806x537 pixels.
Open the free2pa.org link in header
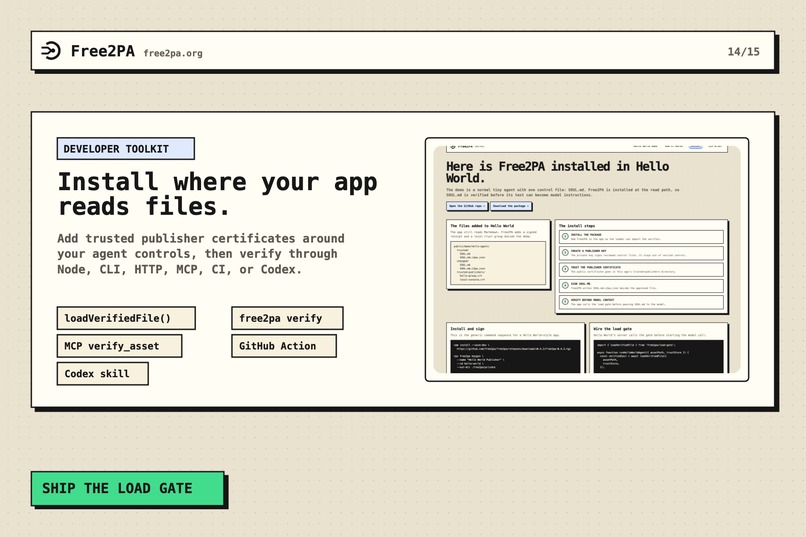[x=173, y=53]
